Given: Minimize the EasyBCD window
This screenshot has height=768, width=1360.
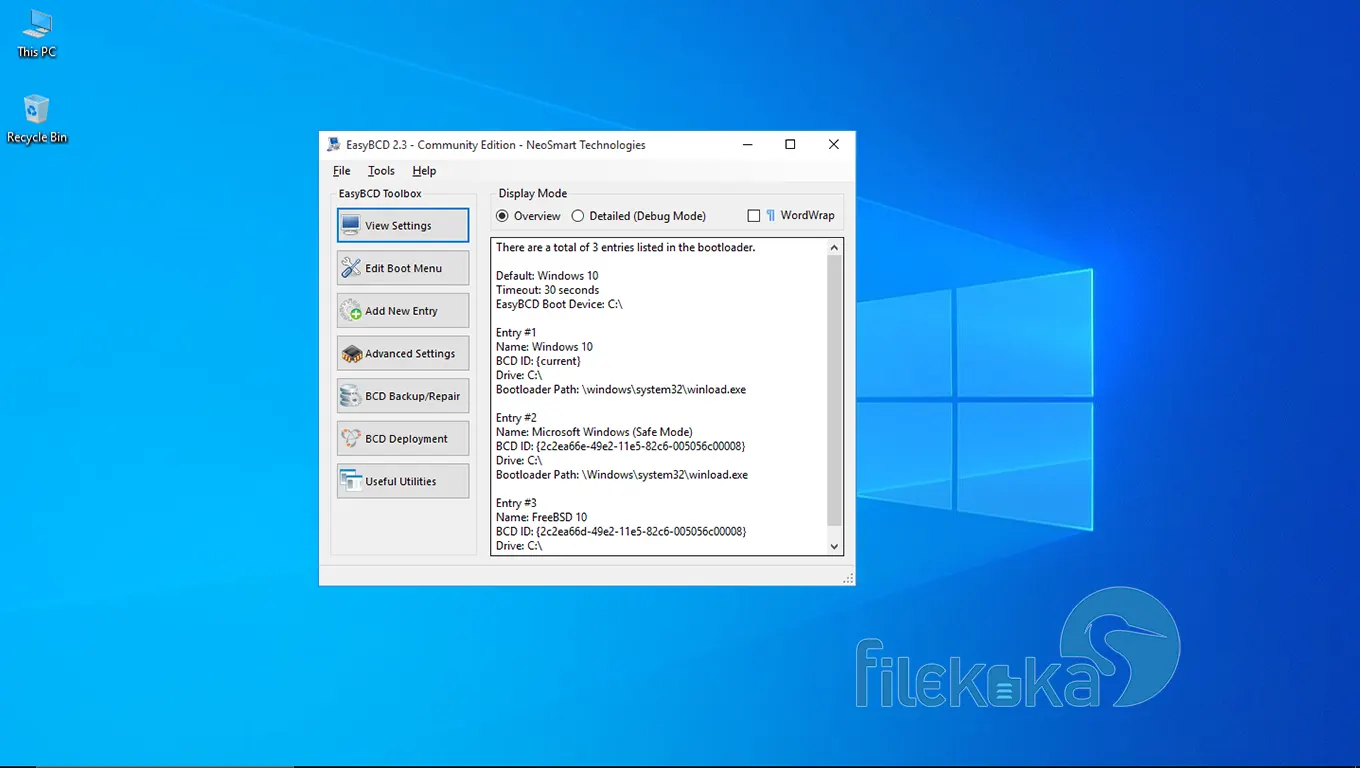Looking at the screenshot, I should point(747,144).
